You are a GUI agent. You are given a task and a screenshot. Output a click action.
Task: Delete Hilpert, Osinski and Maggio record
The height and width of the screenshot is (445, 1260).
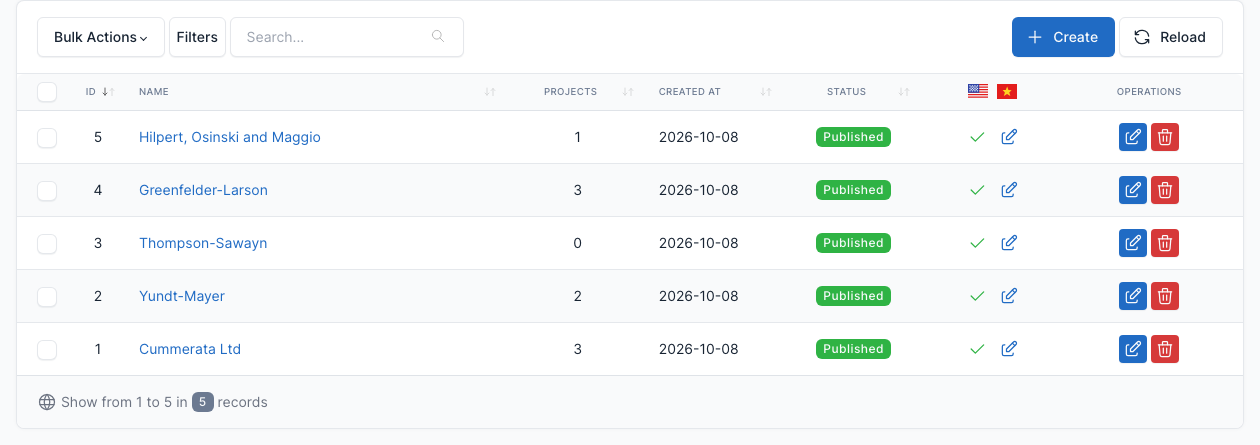[1165, 137]
